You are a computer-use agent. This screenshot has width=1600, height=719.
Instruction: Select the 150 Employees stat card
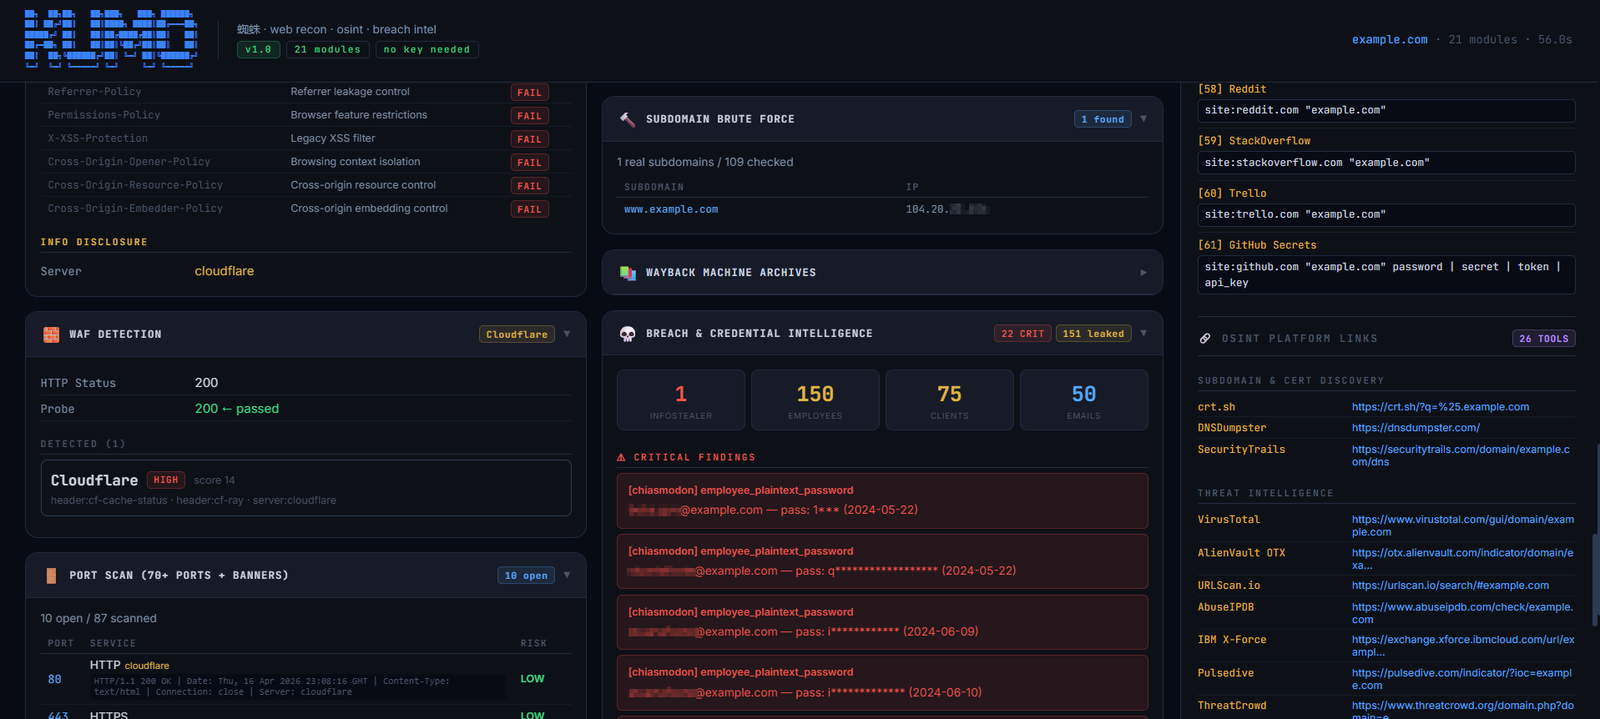click(815, 400)
